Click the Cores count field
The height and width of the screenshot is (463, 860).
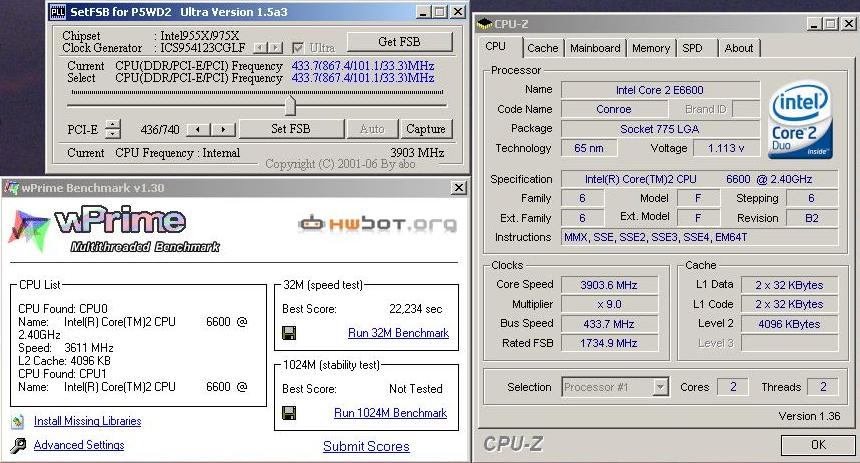tap(733, 387)
